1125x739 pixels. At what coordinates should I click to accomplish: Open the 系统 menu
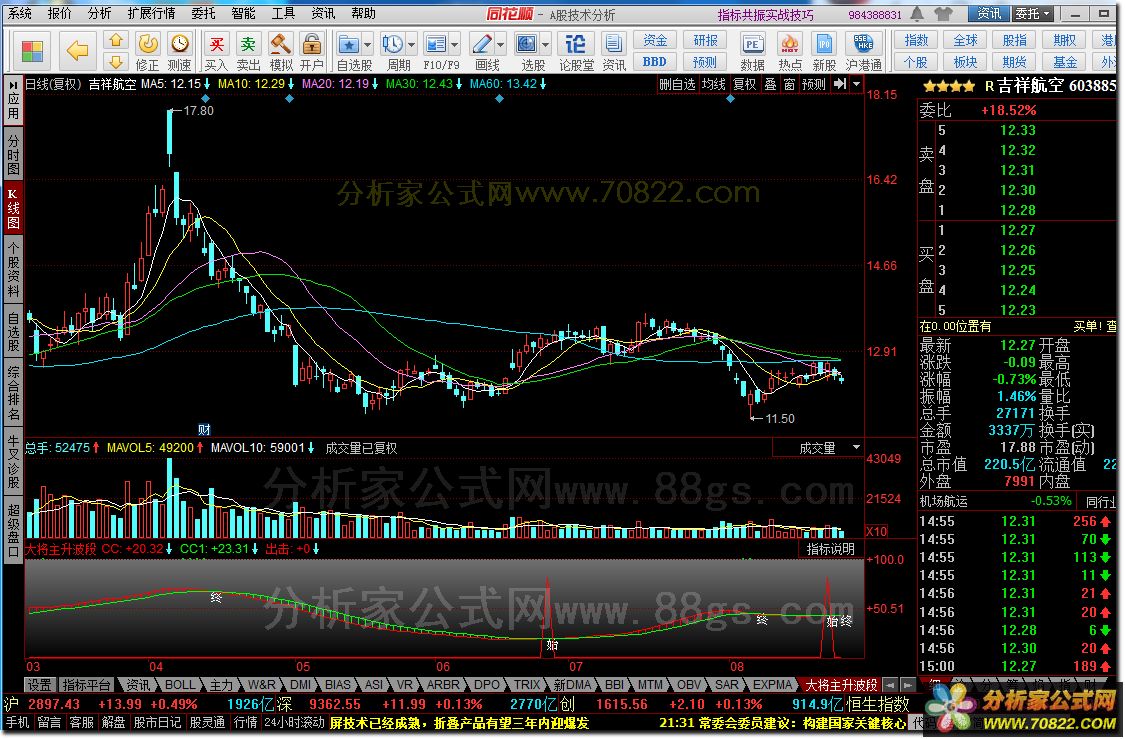click(19, 13)
